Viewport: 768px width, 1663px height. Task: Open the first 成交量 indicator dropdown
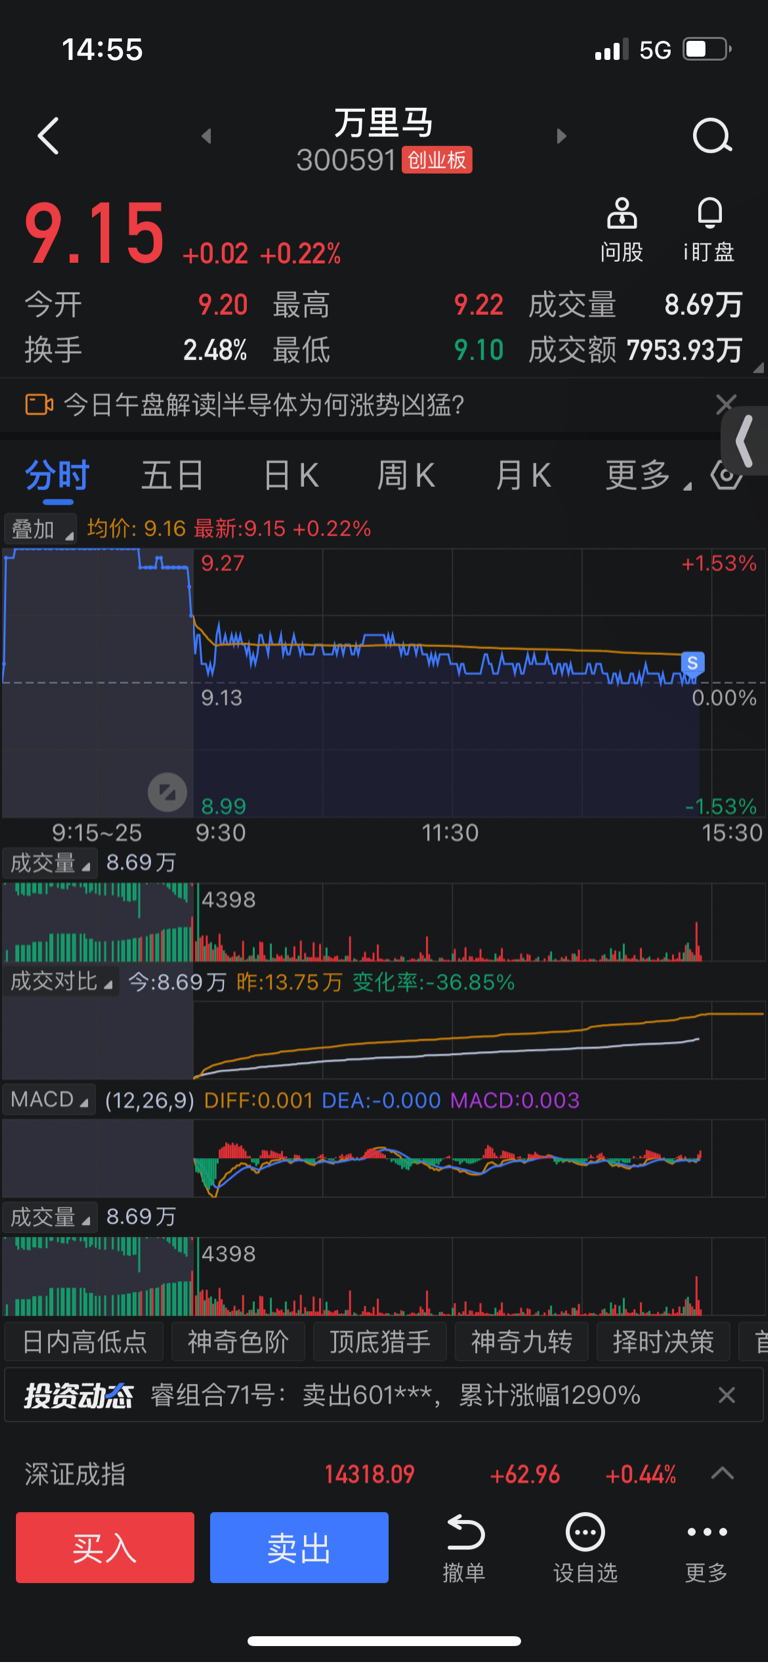pos(49,863)
